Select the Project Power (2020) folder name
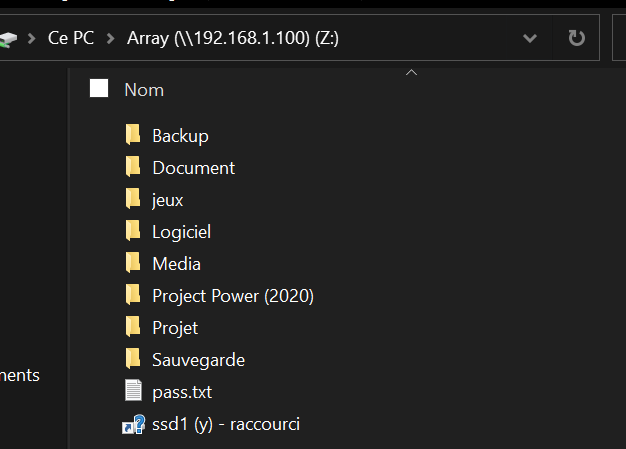The width and height of the screenshot is (626, 449). click(233, 296)
